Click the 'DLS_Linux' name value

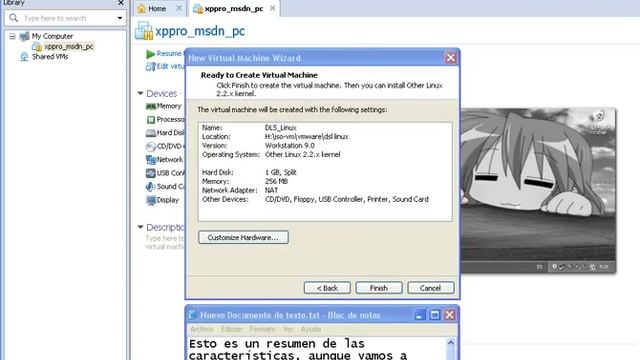280,128
